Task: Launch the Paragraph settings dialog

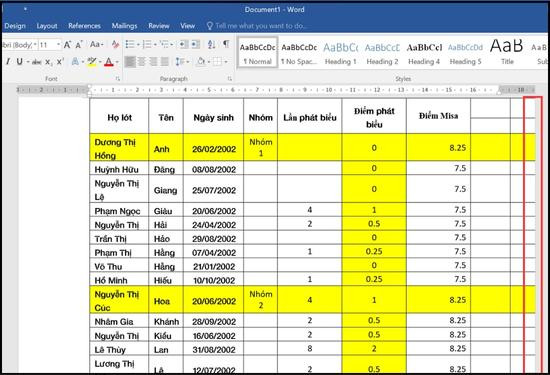Action: pyautogui.click(x=229, y=79)
